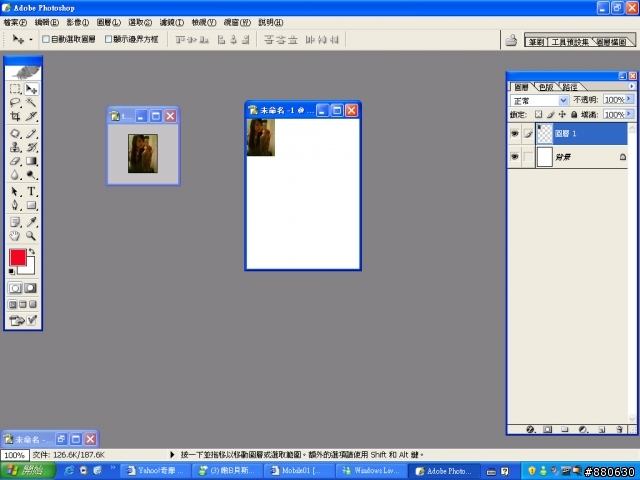640x480 pixels.
Task: Select the Eyedropper tool
Action: 31,222
